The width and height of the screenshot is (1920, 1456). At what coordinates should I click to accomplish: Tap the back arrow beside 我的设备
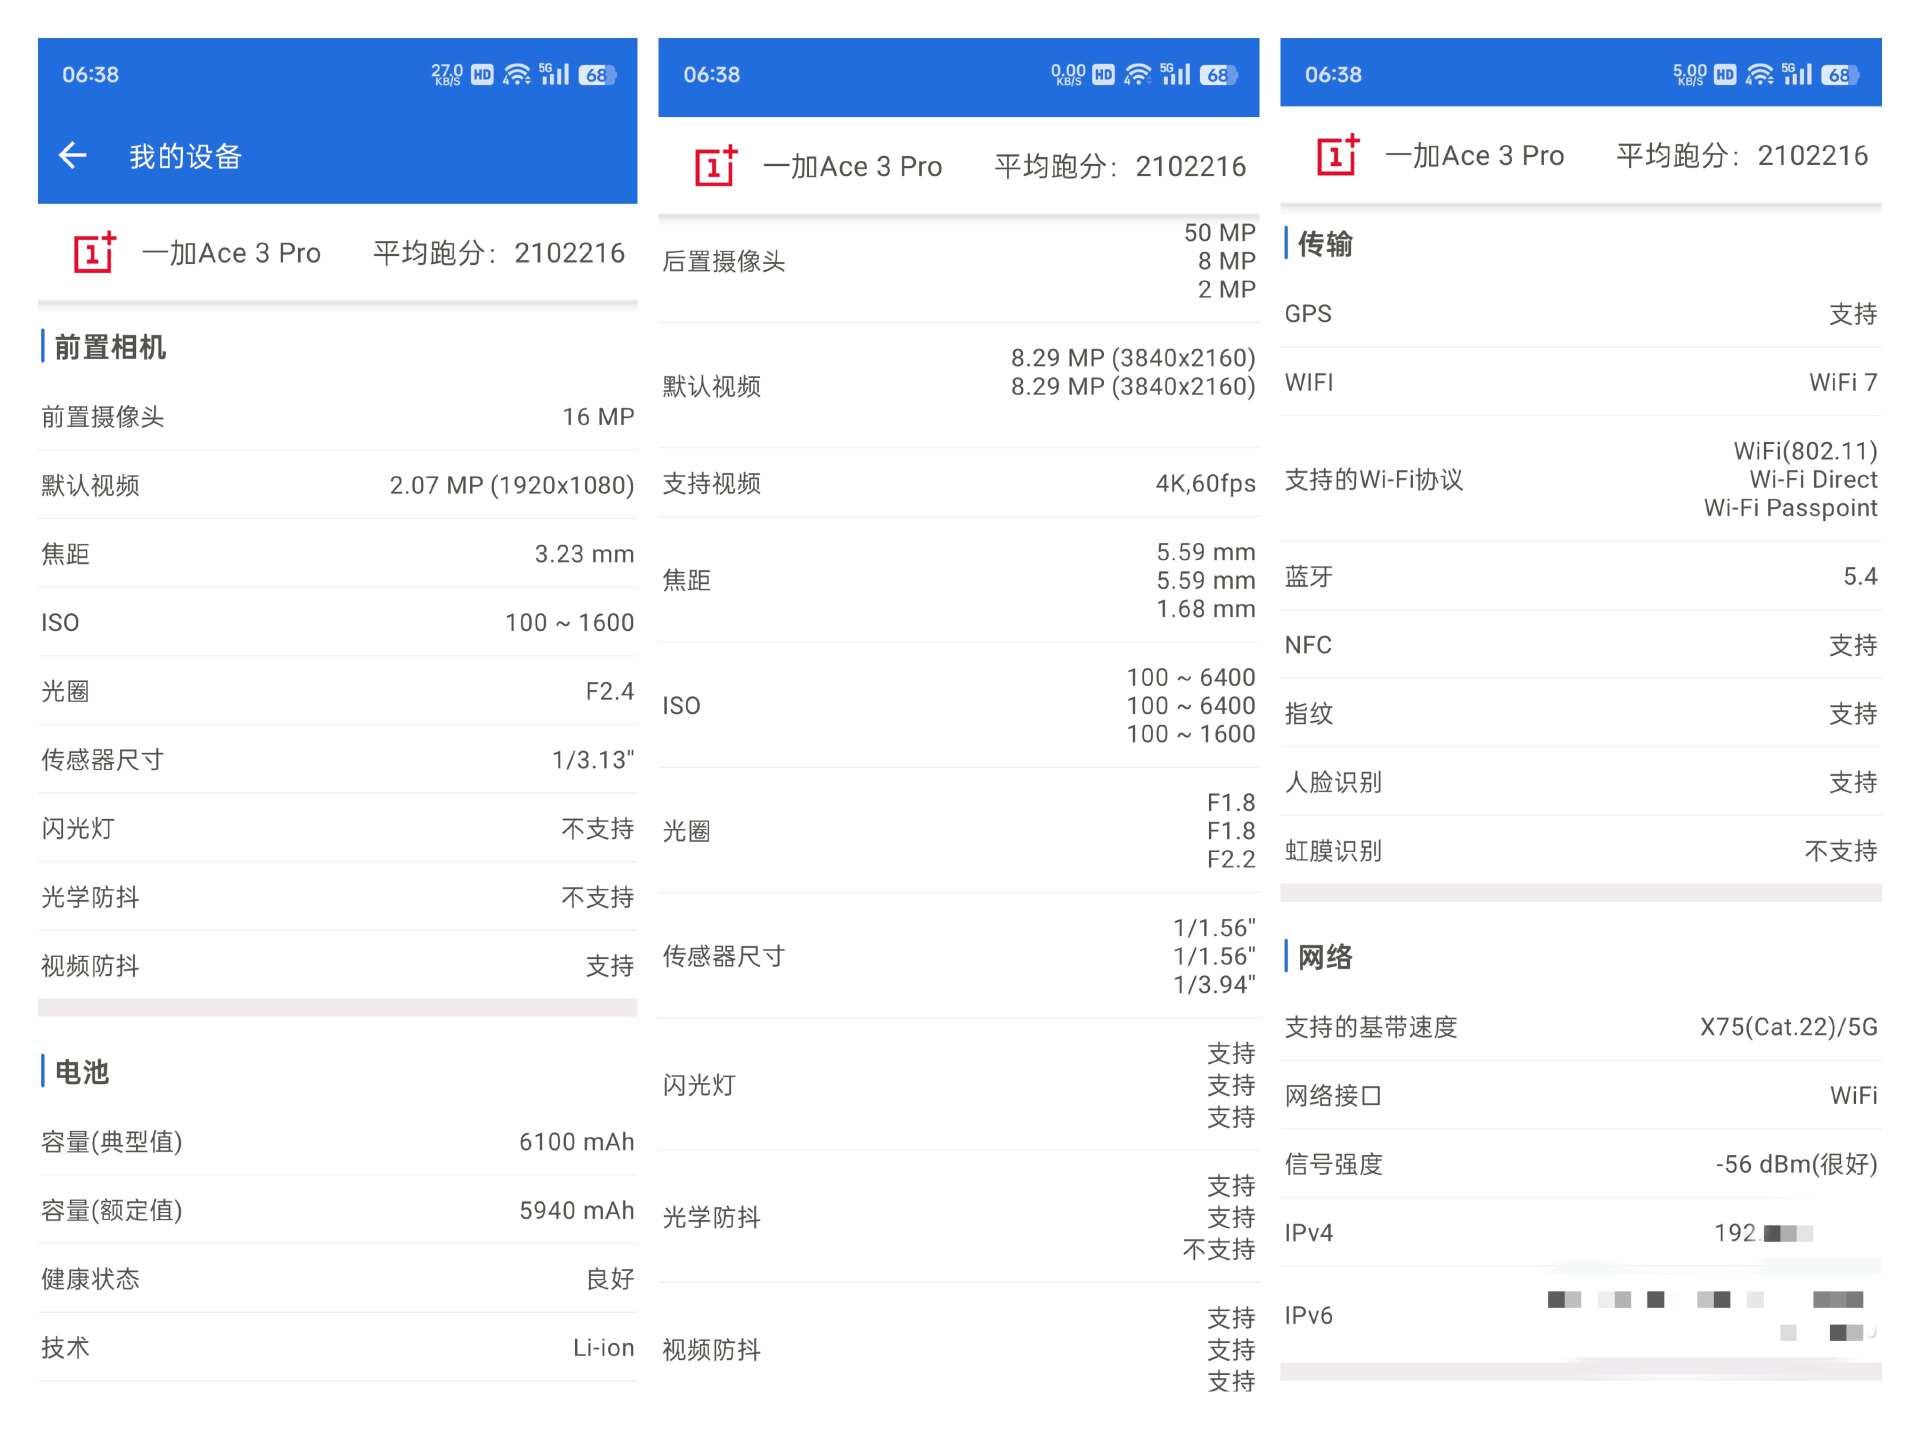[x=73, y=155]
